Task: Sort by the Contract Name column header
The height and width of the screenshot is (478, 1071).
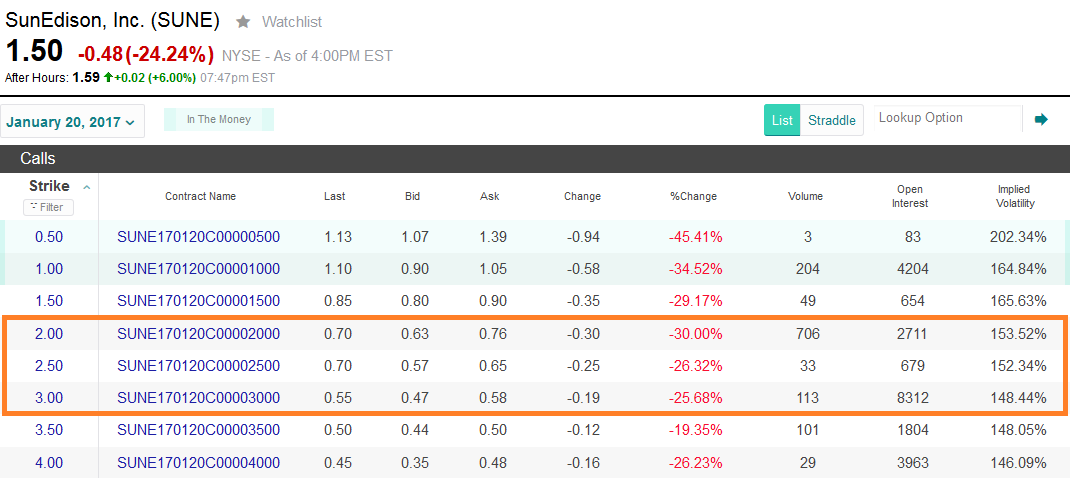Action: 200,196
